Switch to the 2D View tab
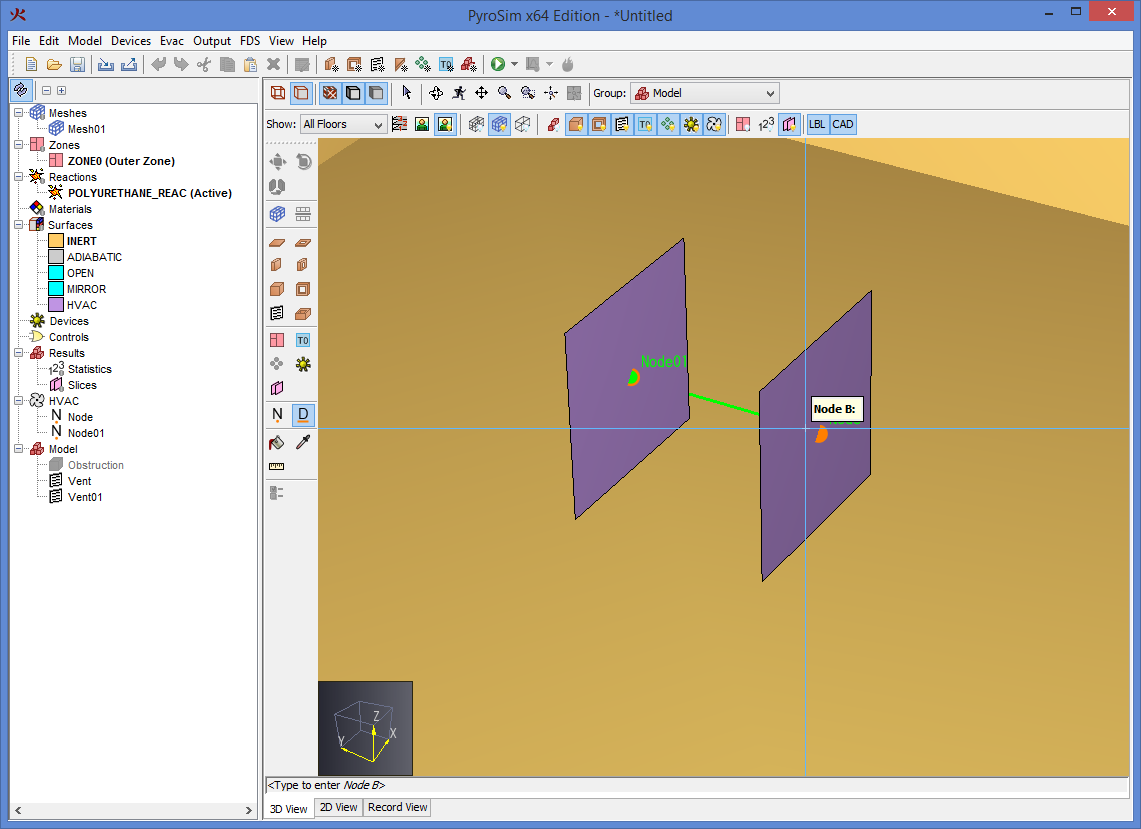This screenshot has width=1141, height=829. point(338,807)
